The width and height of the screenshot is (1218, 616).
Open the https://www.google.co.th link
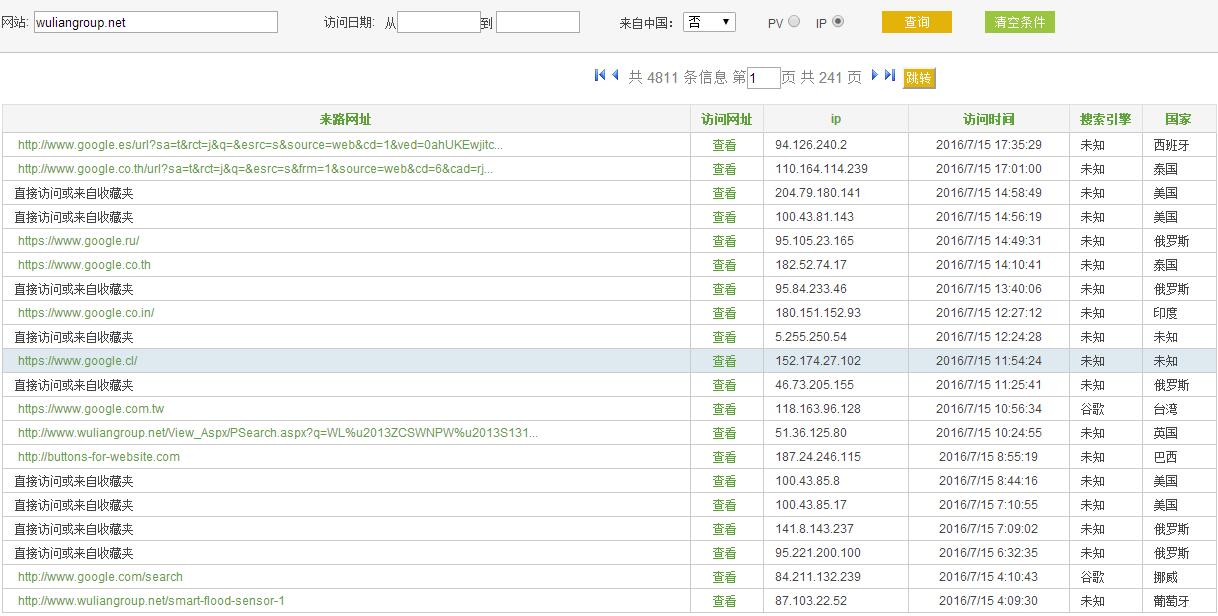[x=84, y=265]
